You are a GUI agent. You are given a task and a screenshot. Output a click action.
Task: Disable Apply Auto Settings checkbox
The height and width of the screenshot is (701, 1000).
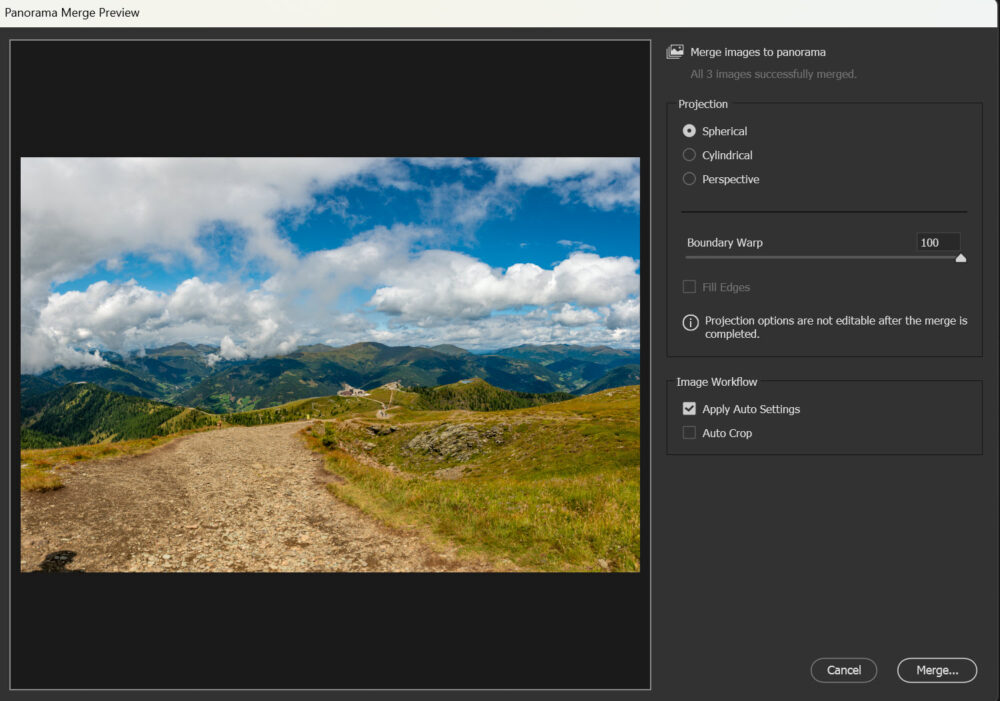[x=689, y=409]
